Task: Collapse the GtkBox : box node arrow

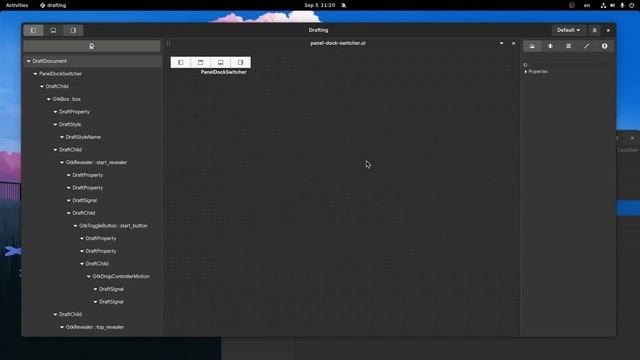Action: pyautogui.click(x=49, y=99)
